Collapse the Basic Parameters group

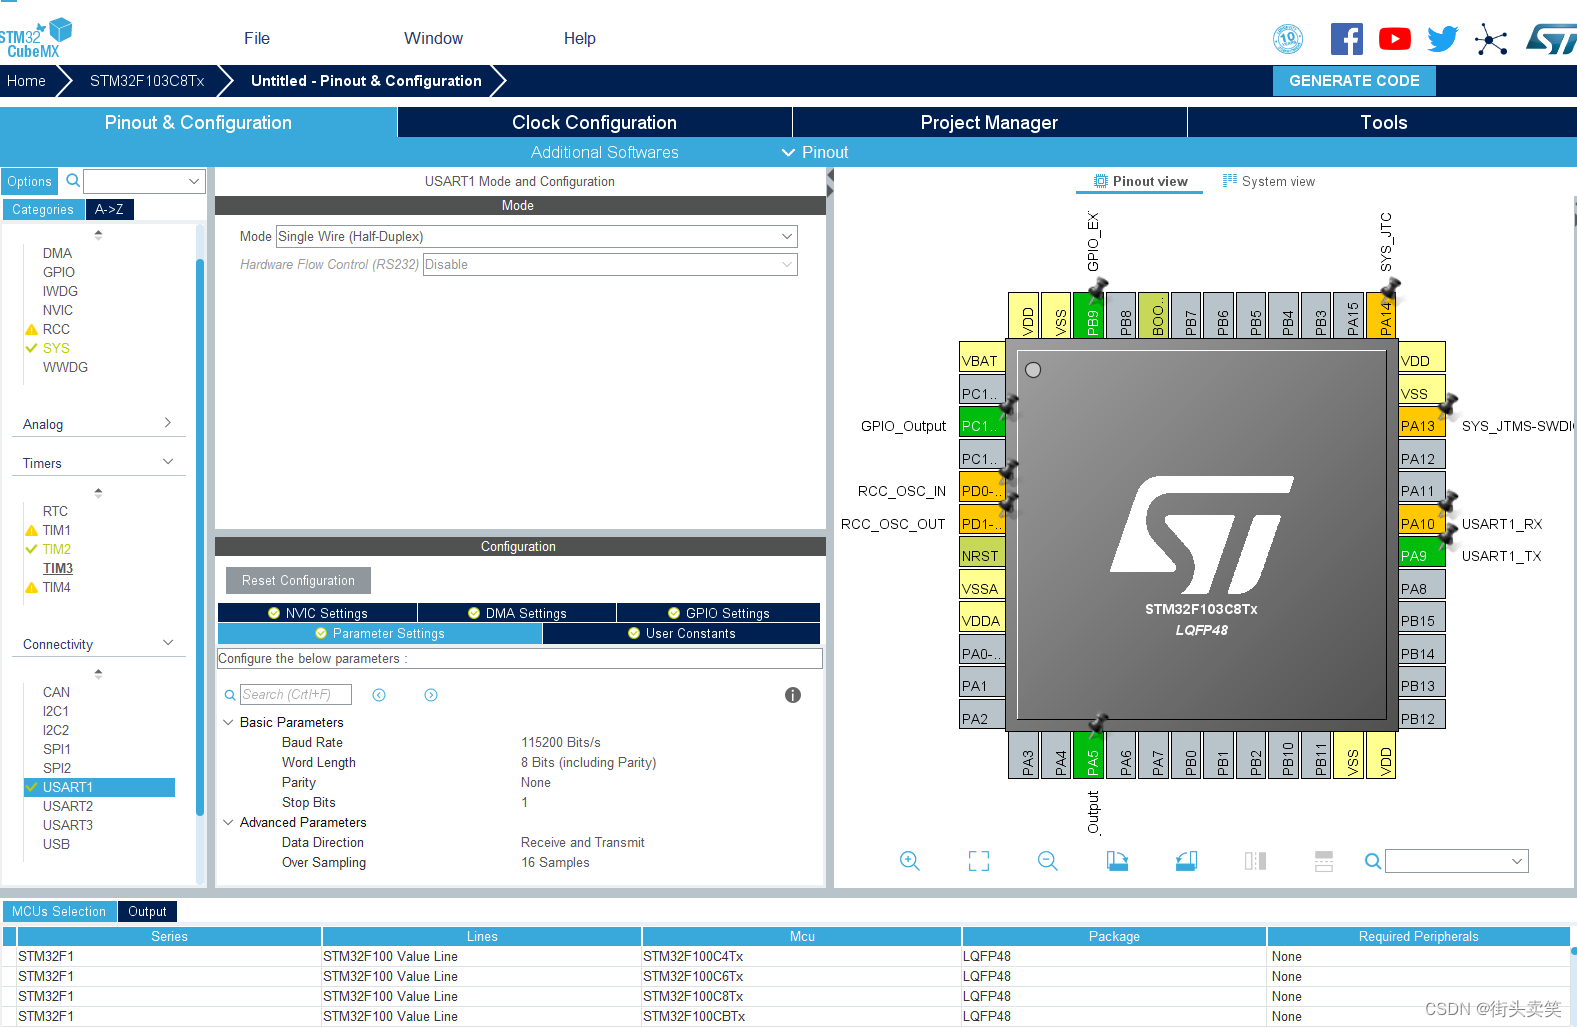coord(228,722)
